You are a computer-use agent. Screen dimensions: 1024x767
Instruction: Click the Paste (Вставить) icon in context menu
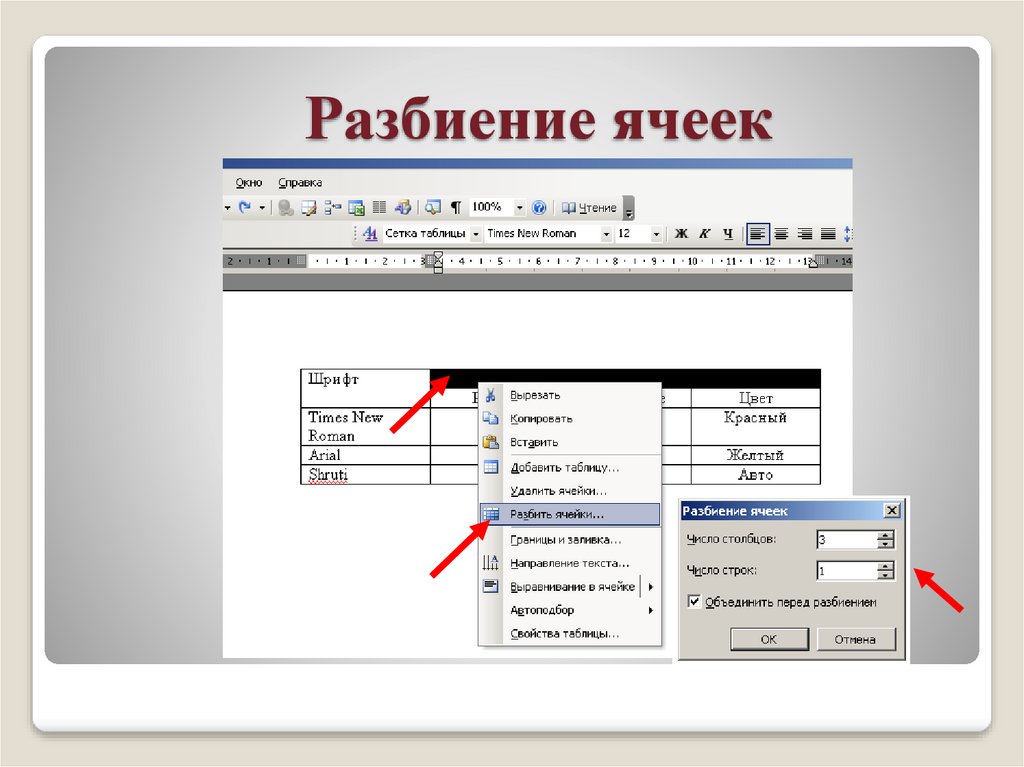coord(489,442)
